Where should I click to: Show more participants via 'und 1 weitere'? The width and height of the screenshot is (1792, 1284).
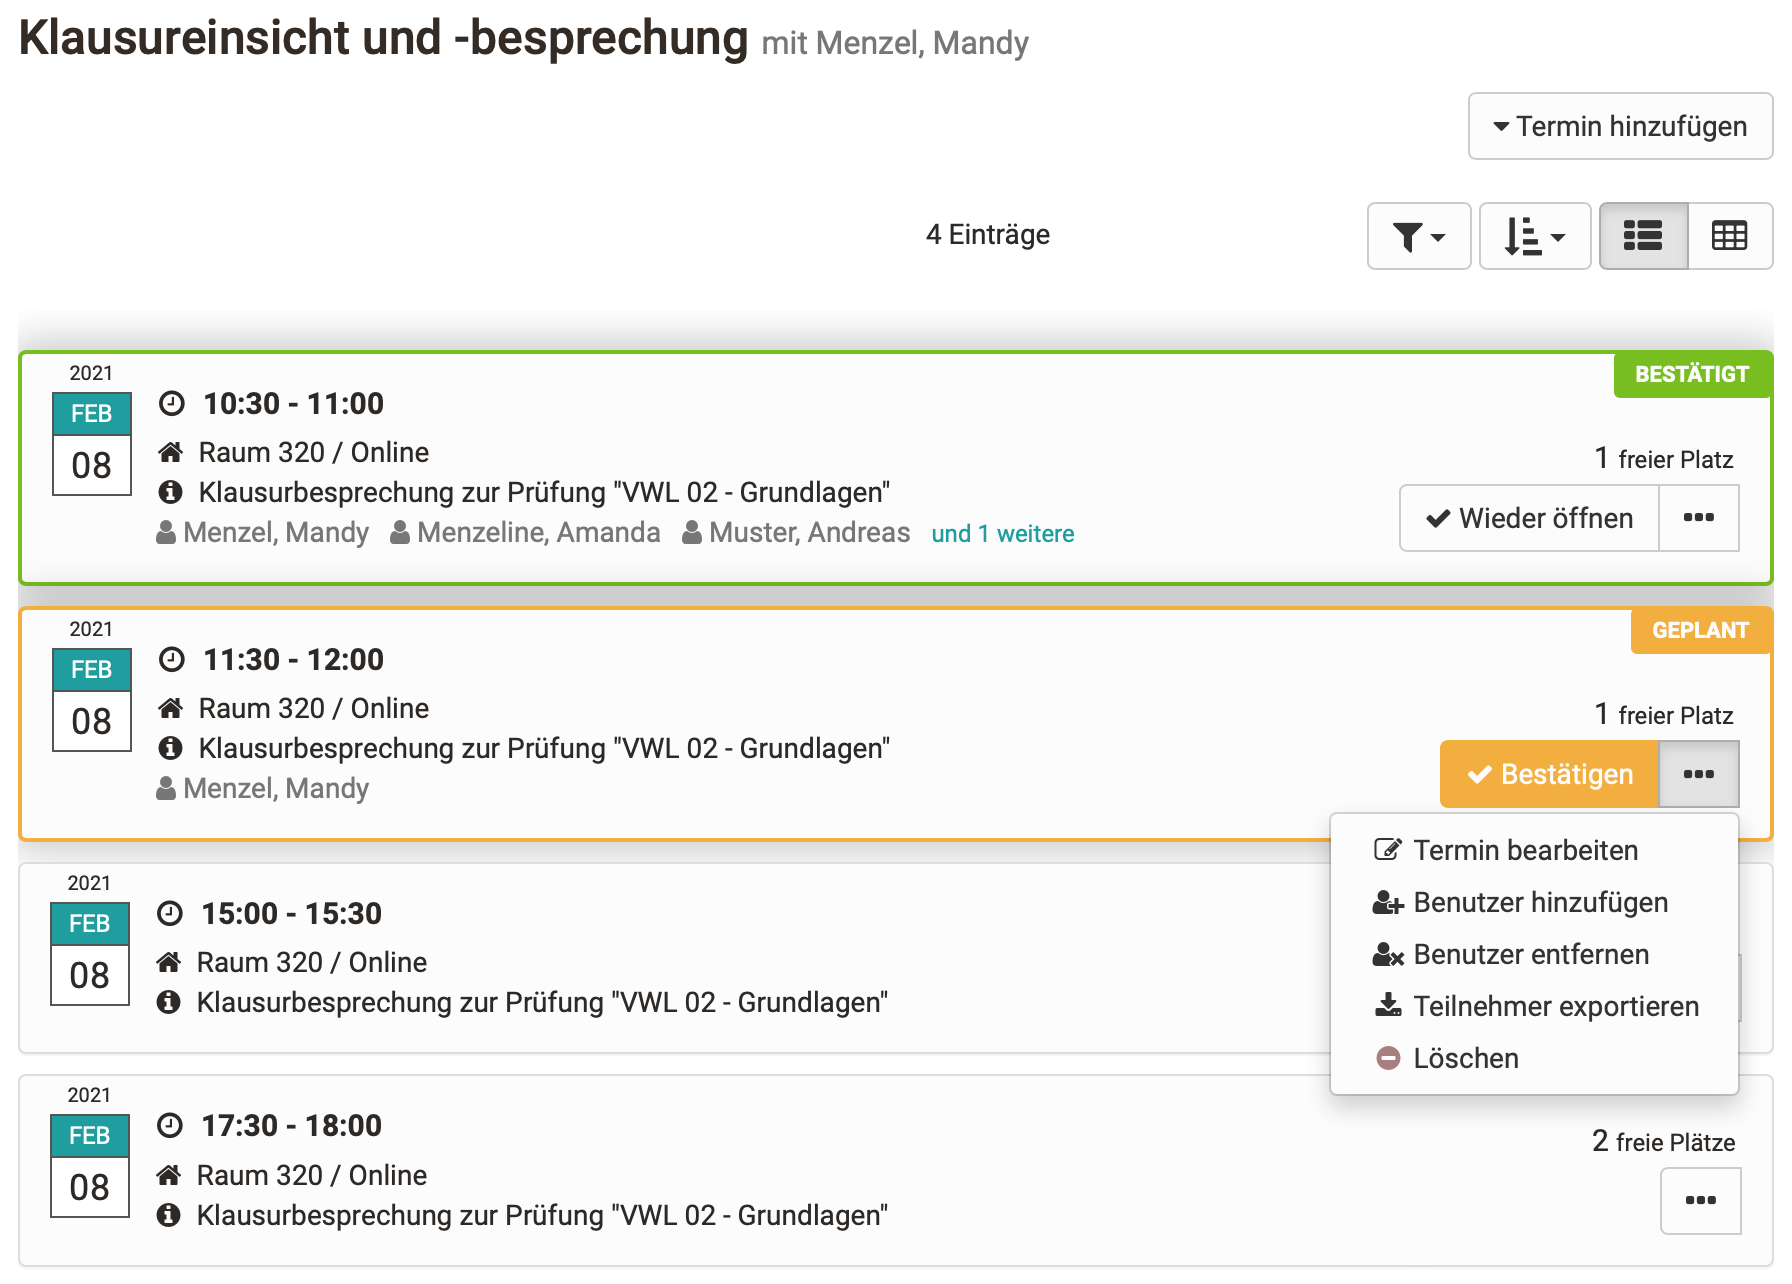point(1002,534)
